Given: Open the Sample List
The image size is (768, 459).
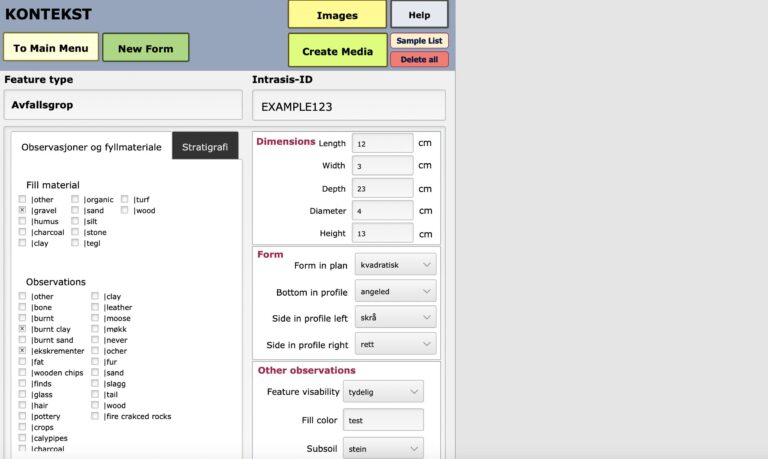Looking at the screenshot, I should click(419, 41).
